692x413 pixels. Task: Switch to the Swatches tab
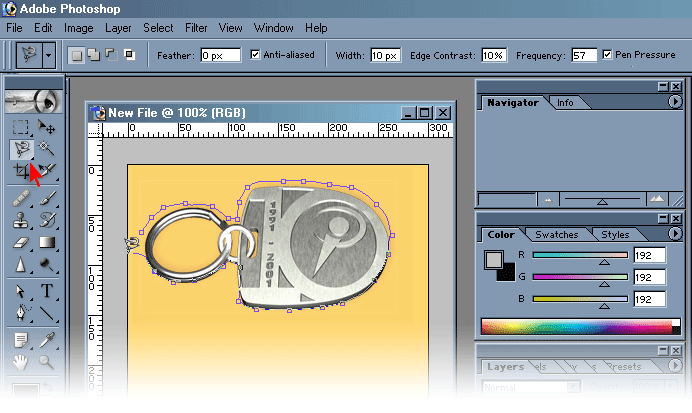click(557, 235)
